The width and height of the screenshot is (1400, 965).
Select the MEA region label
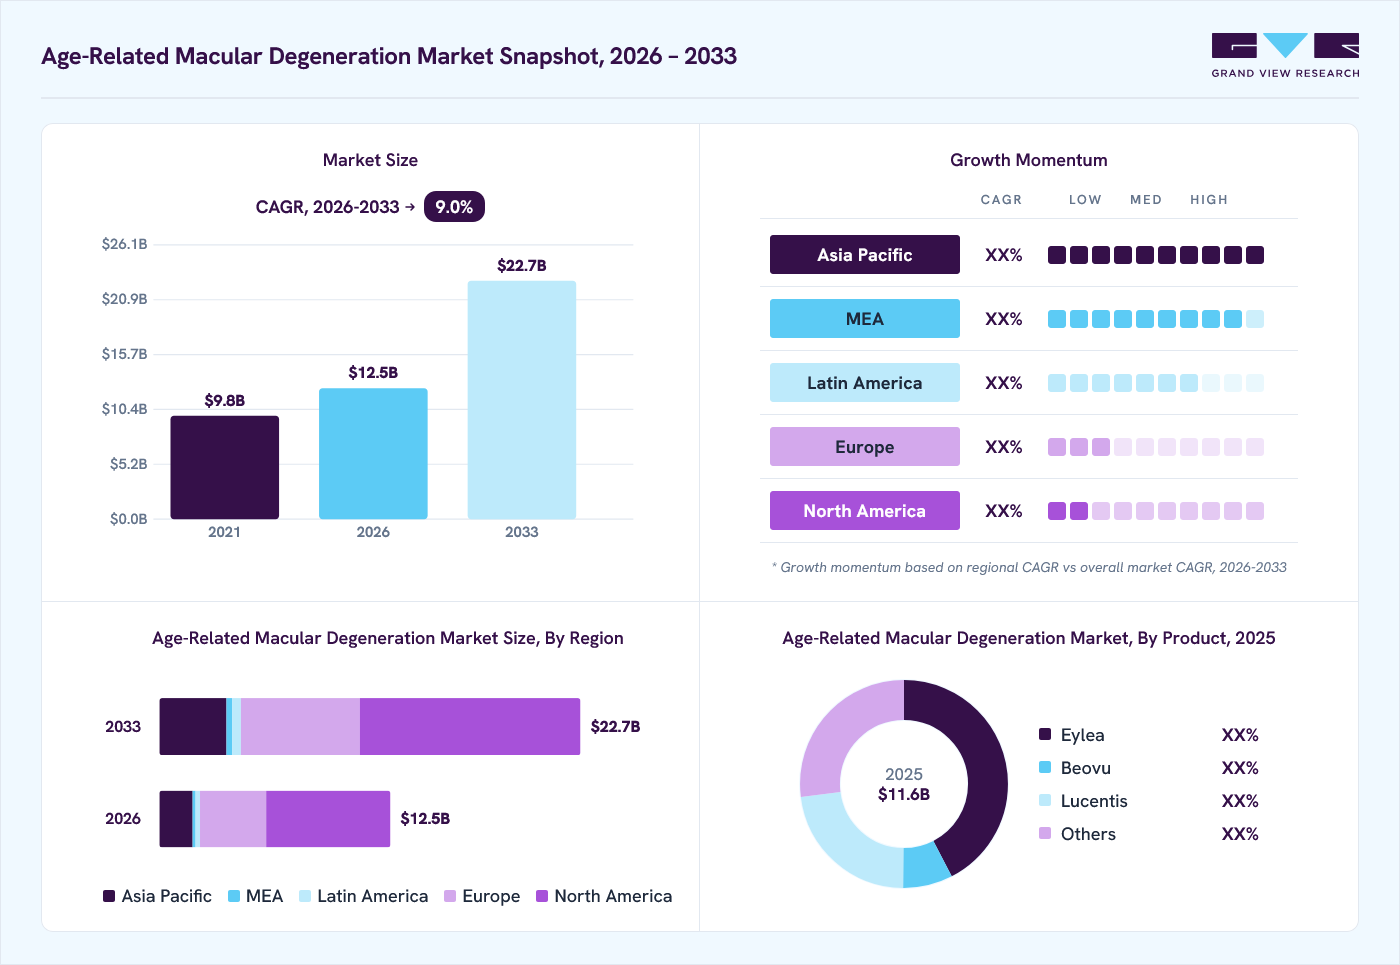[x=865, y=319]
